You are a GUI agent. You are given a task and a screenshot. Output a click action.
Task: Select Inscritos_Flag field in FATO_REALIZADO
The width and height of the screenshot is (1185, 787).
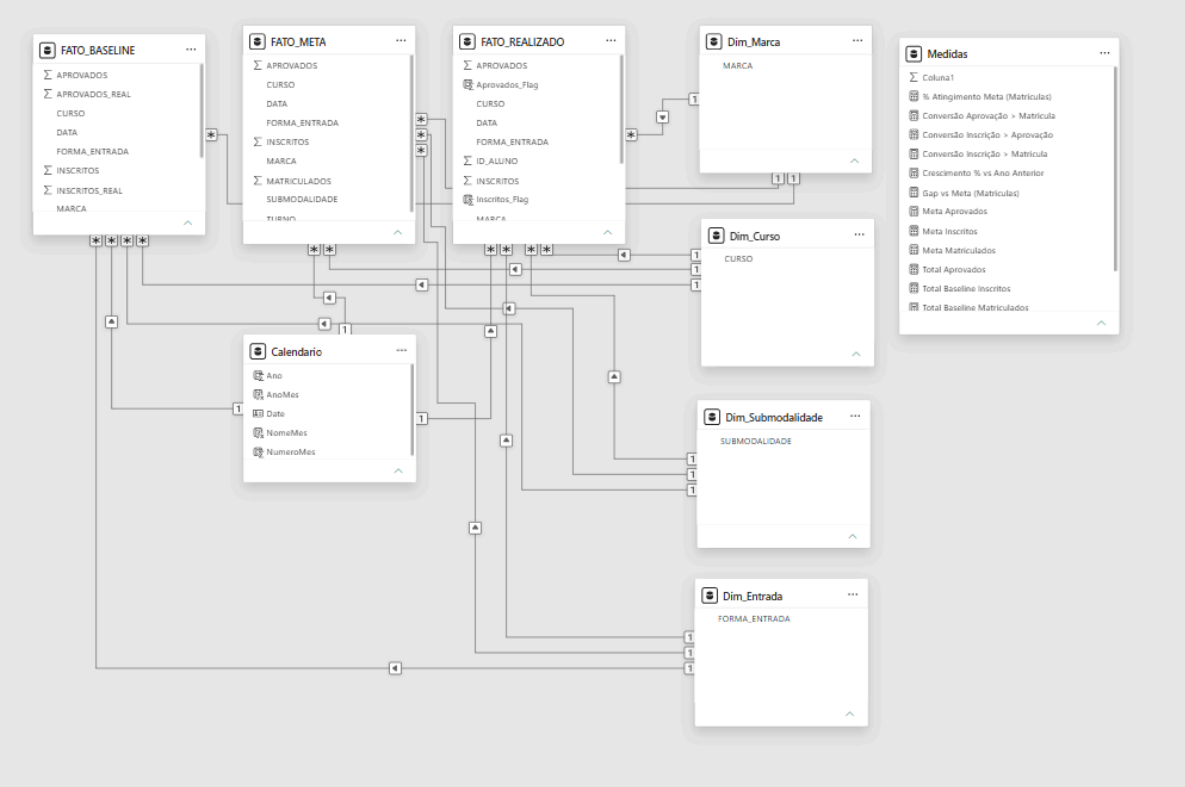click(x=503, y=200)
